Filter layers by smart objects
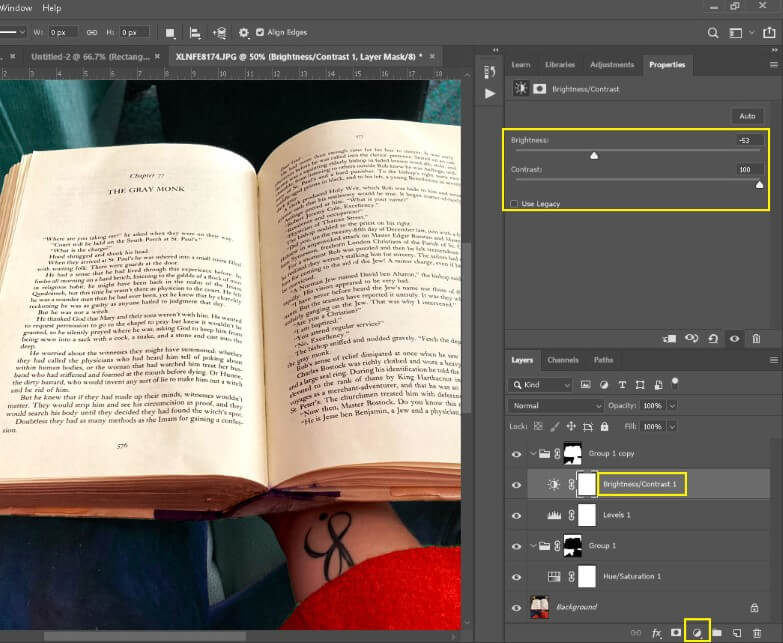The height and width of the screenshot is (643, 783). click(x=658, y=385)
